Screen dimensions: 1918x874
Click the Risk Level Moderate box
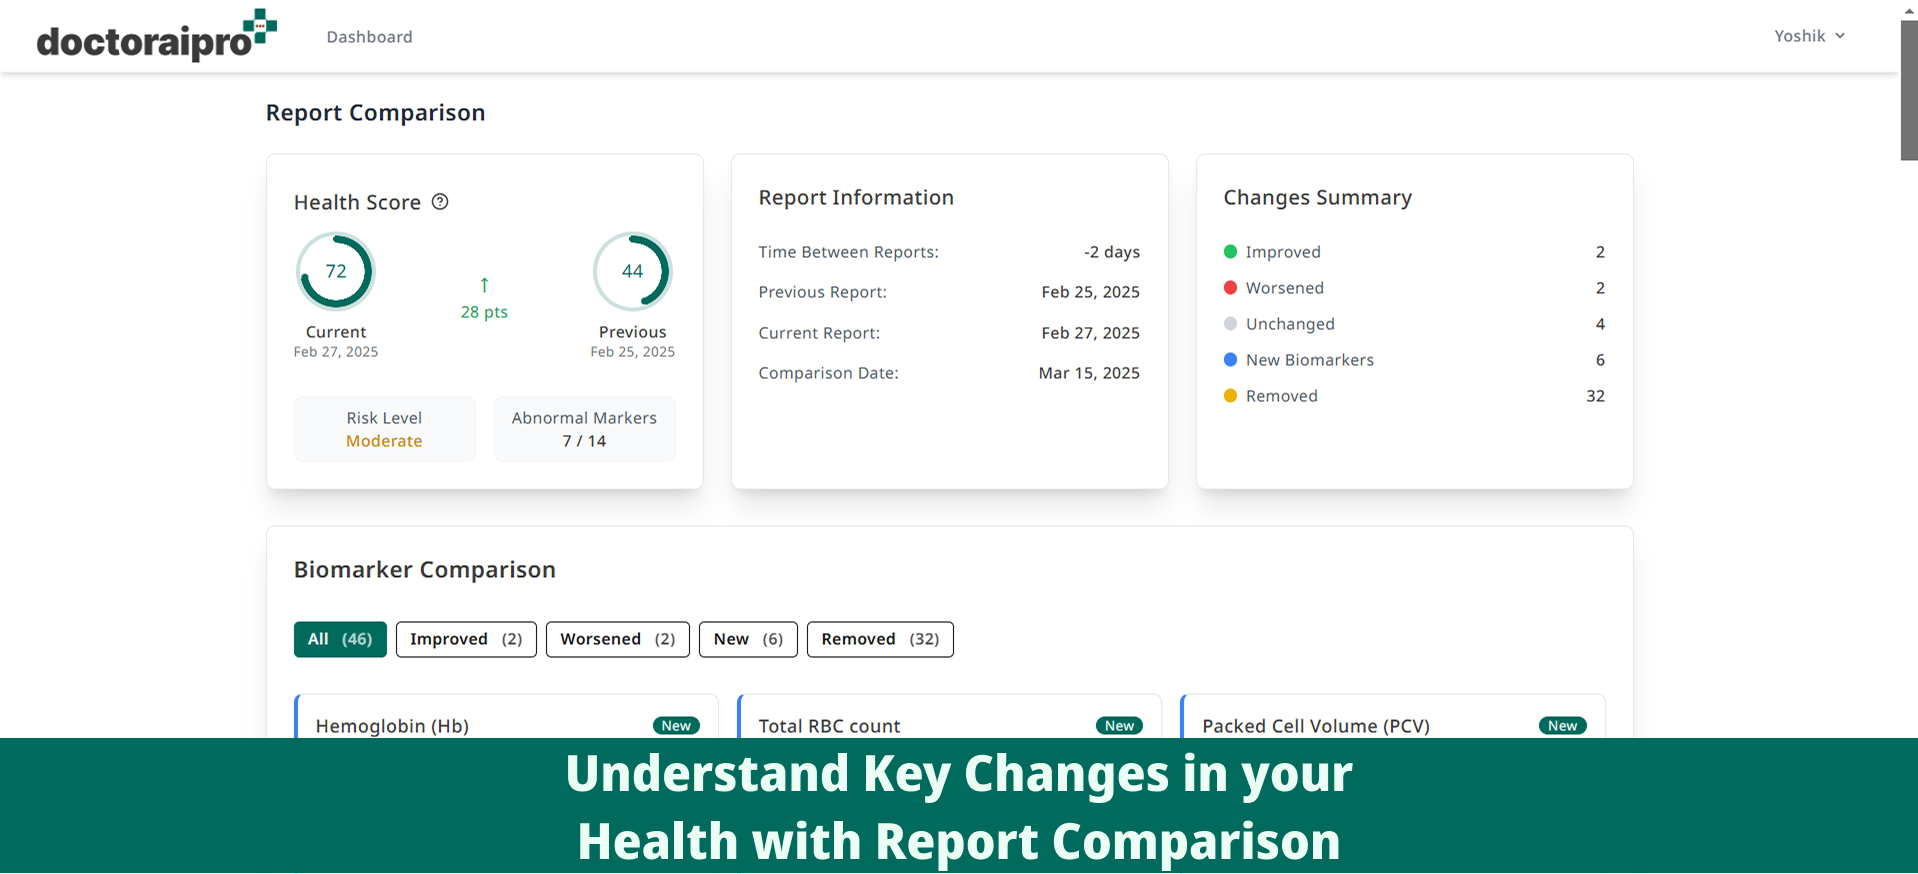(x=384, y=429)
